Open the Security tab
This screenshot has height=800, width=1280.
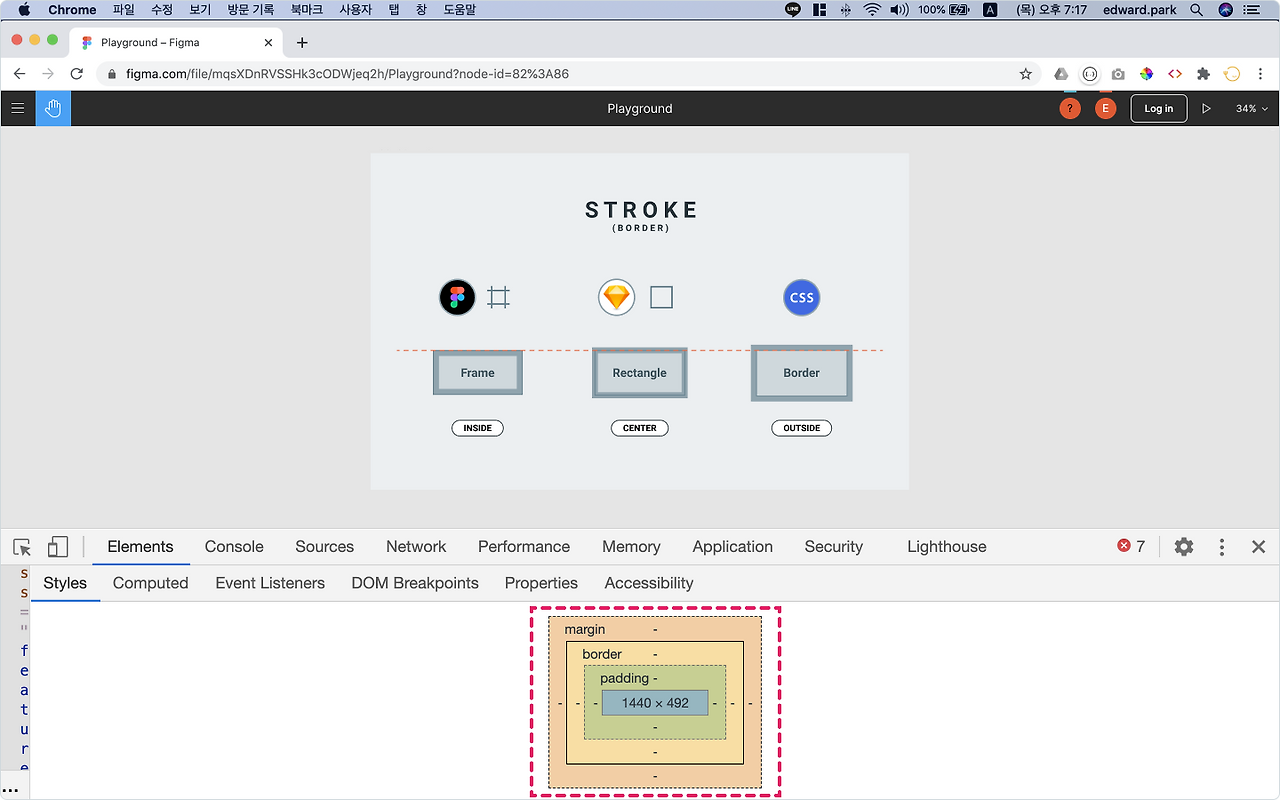coord(834,546)
